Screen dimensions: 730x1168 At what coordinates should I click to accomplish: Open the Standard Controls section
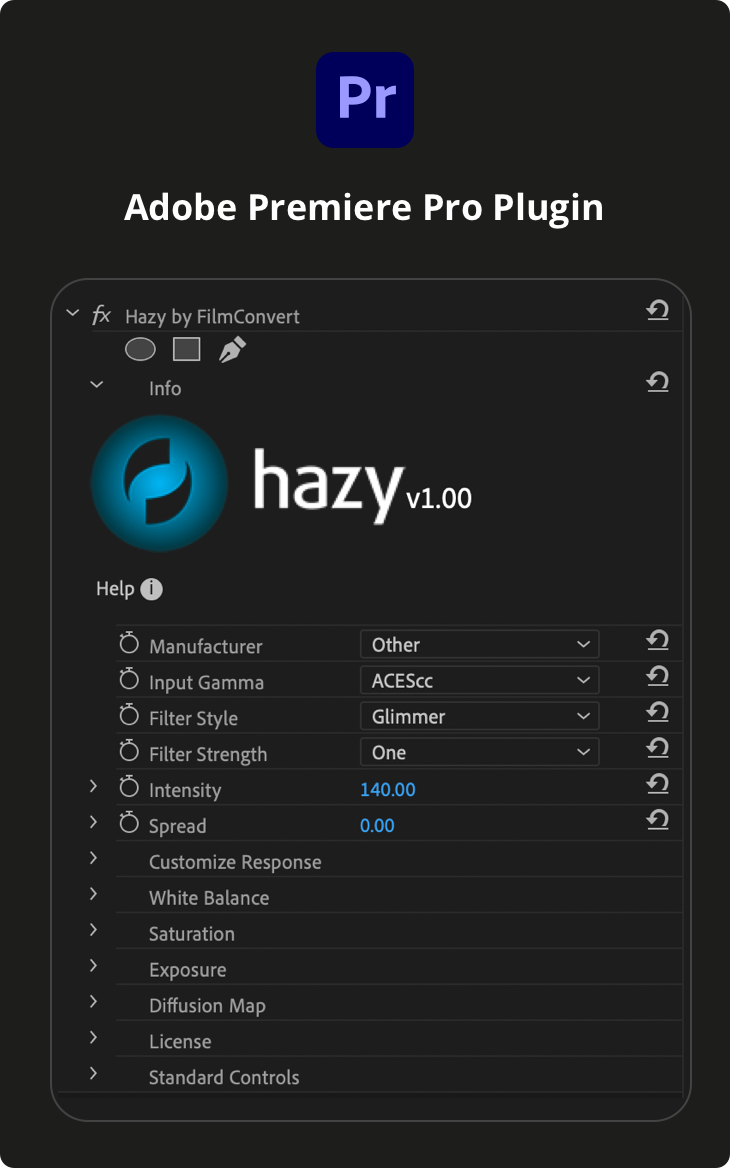(93, 1074)
